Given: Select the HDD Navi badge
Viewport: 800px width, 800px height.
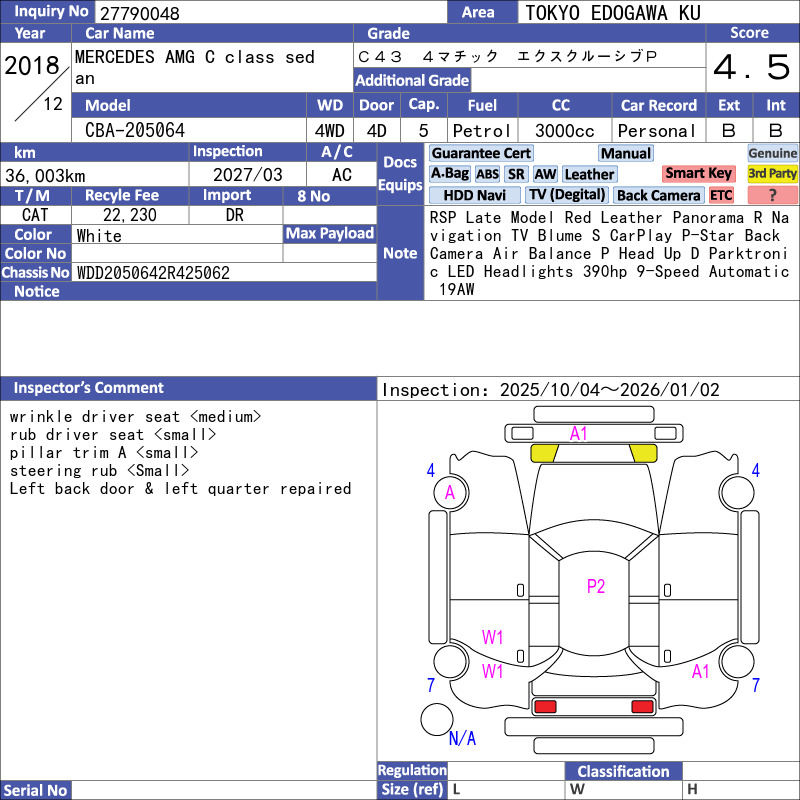Looking at the screenshot, I should (474, 195).
